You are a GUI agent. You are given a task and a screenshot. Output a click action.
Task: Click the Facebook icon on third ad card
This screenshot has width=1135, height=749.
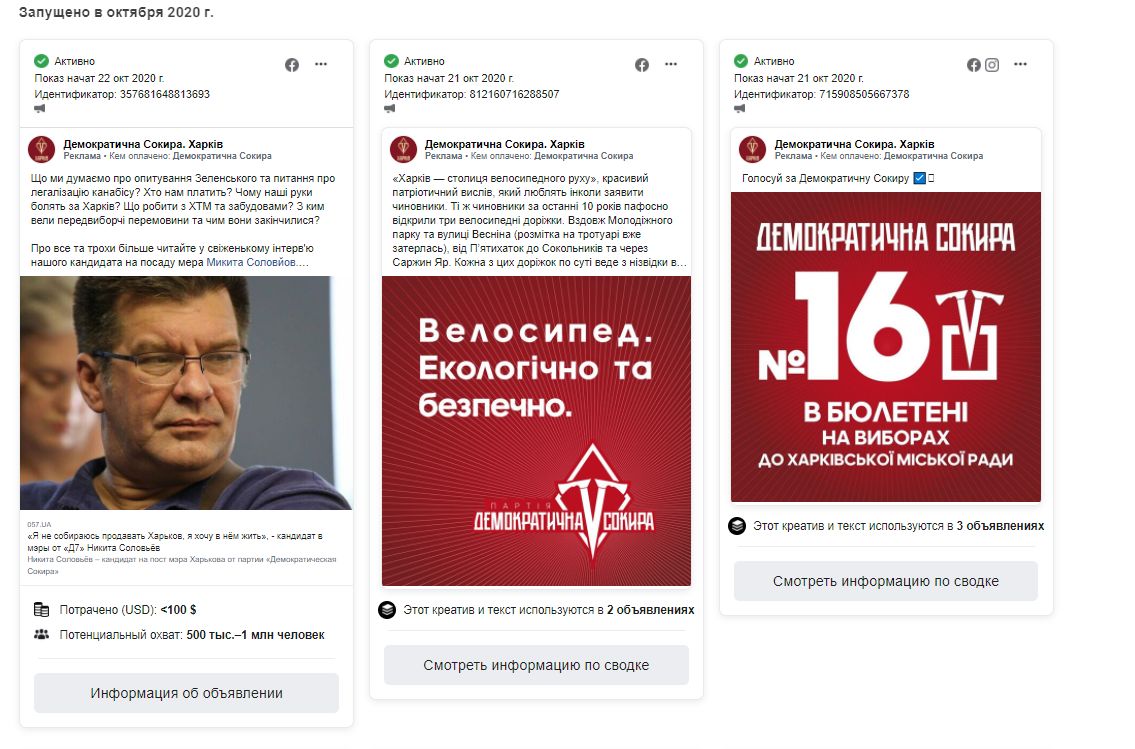pos(974,65)
